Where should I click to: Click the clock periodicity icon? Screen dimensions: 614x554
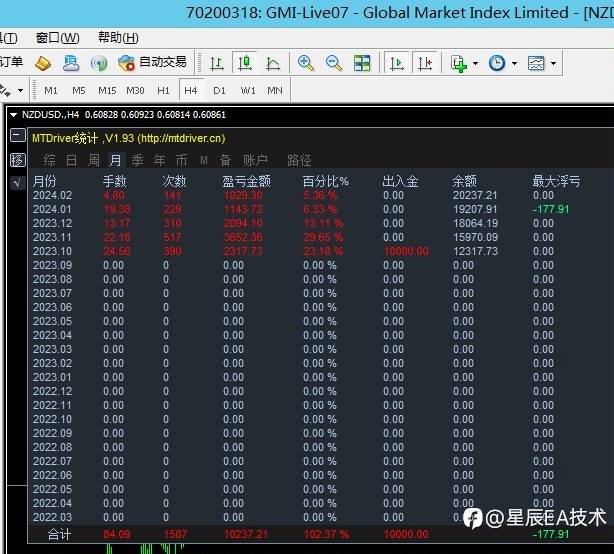pos(497,63)
